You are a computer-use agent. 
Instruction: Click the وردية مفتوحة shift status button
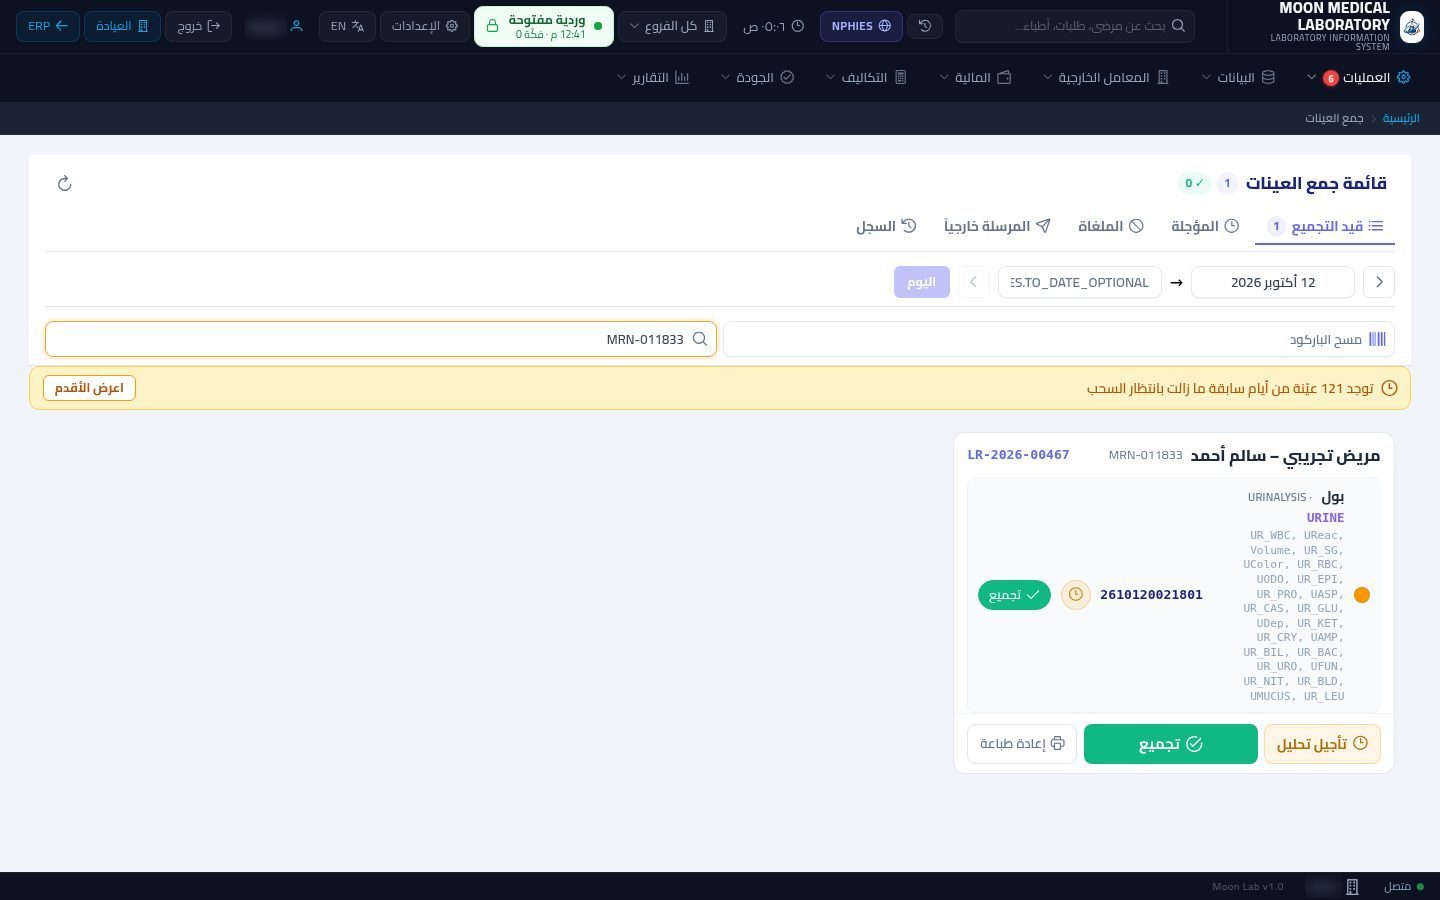pyautogui.click(x=544, y=27)
